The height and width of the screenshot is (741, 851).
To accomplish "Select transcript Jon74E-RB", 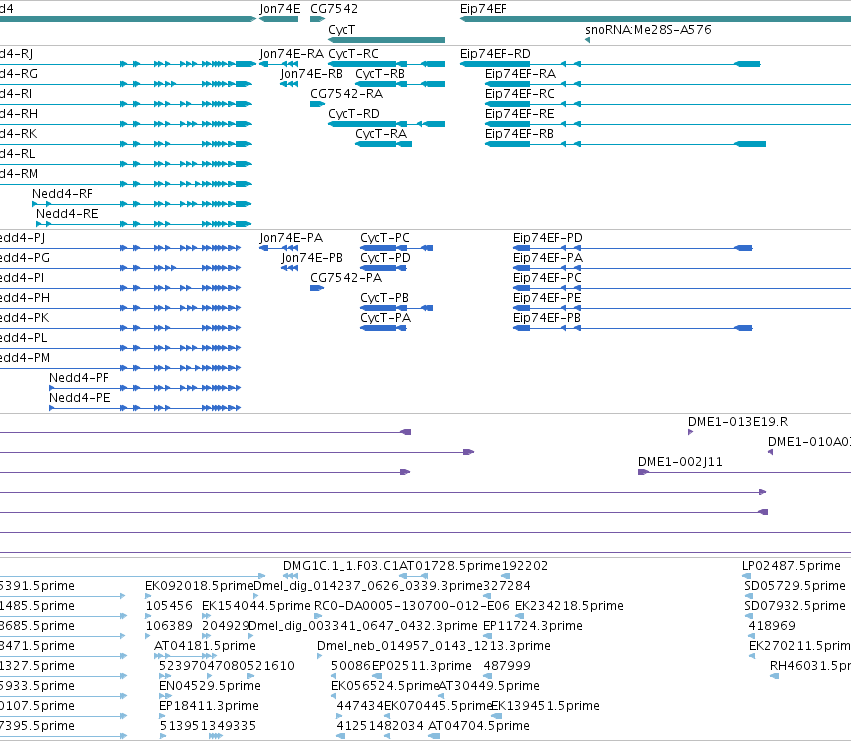I will 312,74.
